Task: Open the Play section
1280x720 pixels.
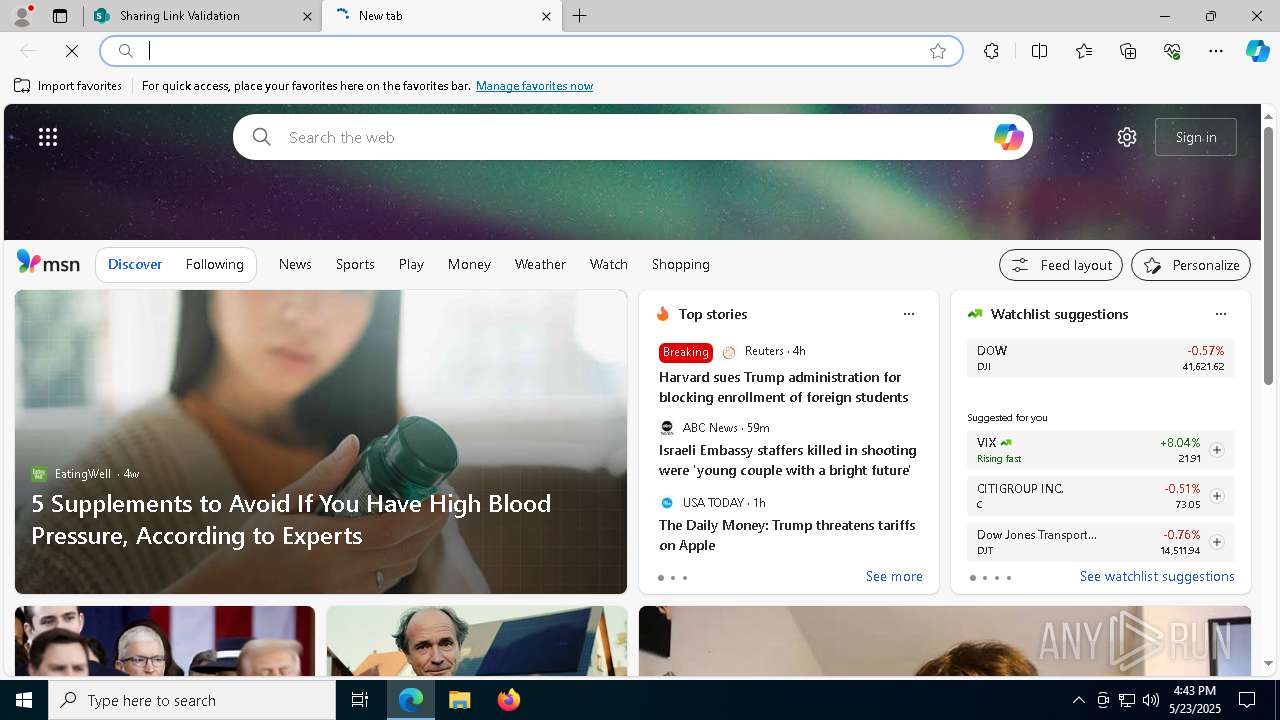Action: [411, 264]
